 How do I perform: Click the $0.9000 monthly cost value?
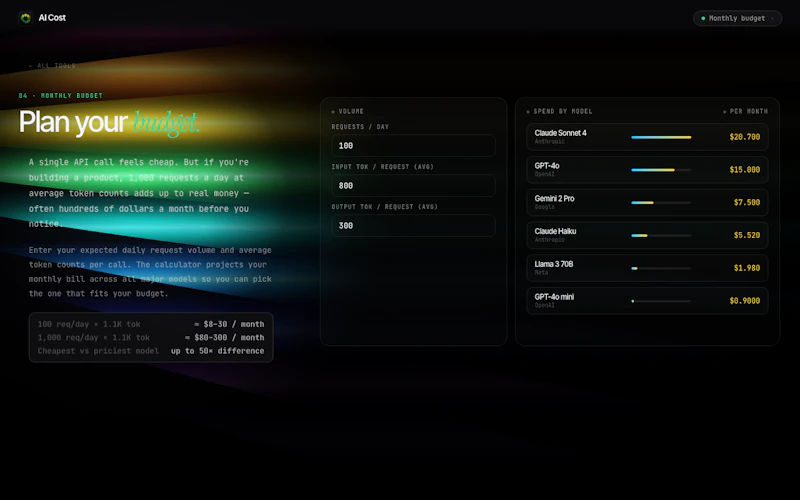tap(744, 301)
